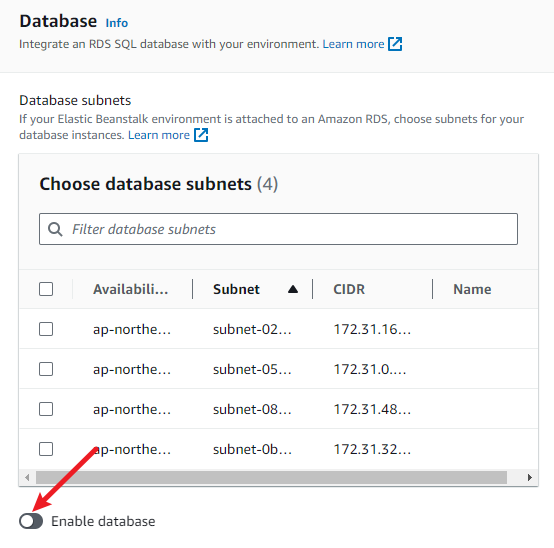Click the Enable database label
Screen dimensions: 554x548
[x=103, y=521]
